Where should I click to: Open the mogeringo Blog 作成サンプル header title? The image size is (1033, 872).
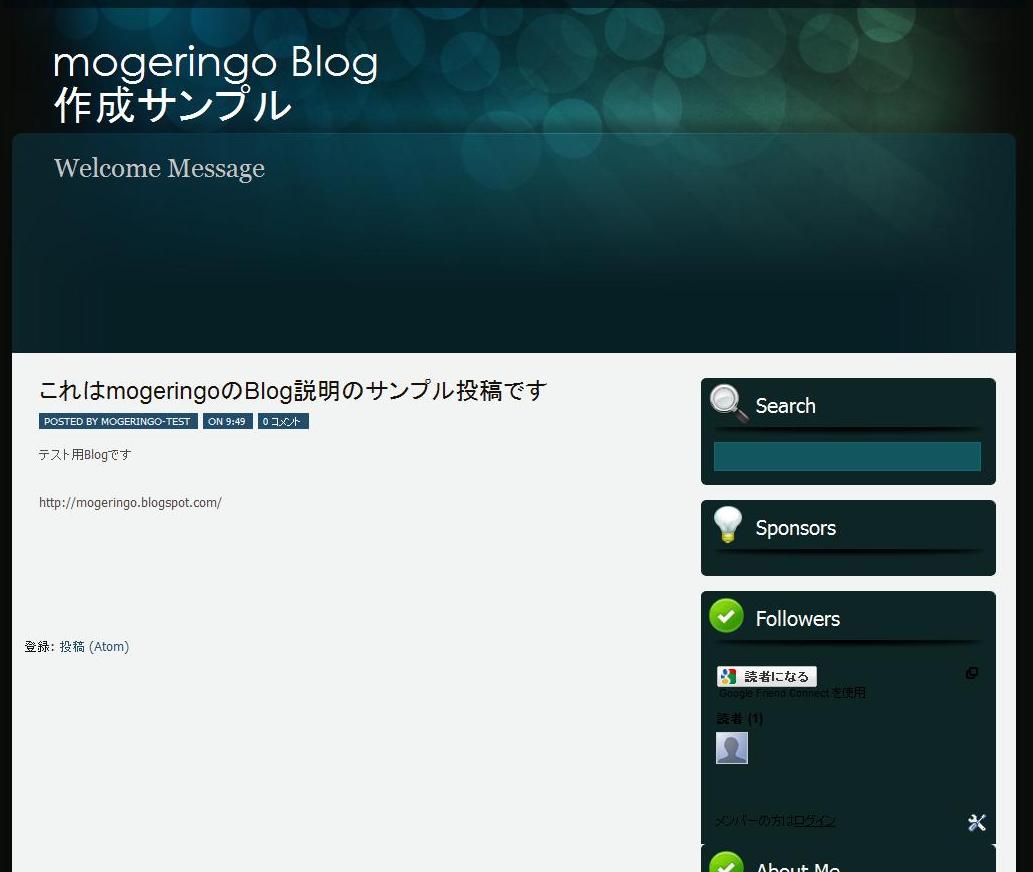tap(215, 84)
